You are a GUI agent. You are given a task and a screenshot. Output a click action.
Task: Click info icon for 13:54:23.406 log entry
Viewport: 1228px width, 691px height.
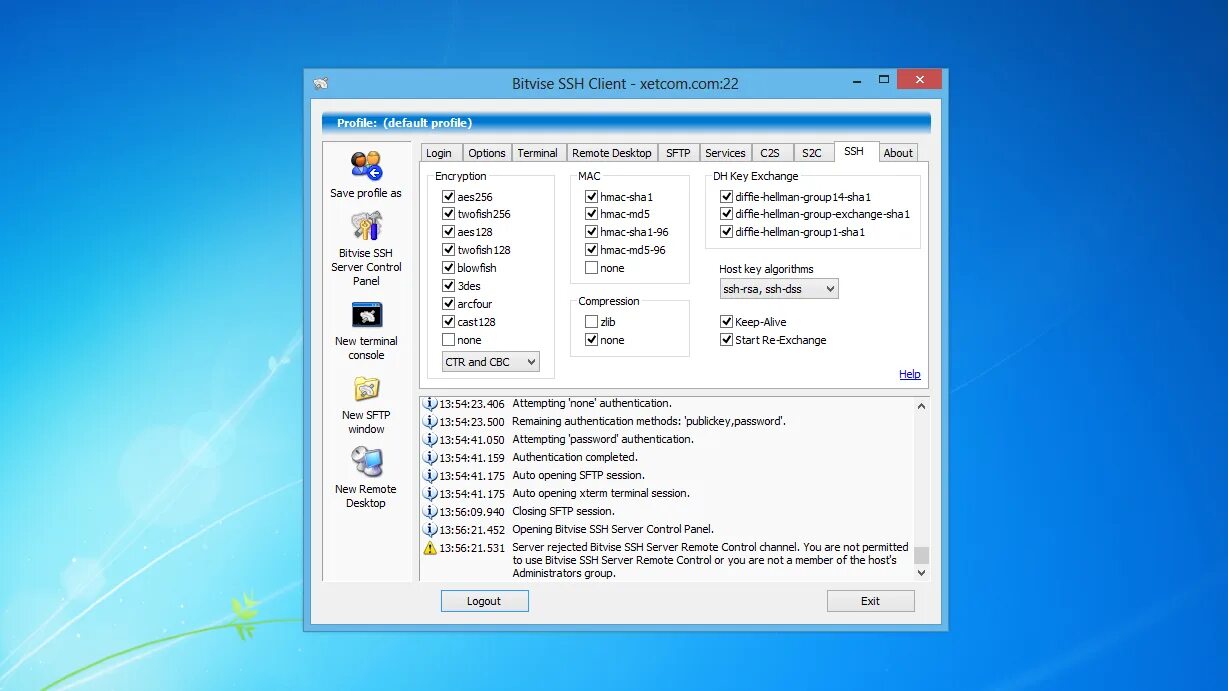pyautogui.click(x=430, y=404)
